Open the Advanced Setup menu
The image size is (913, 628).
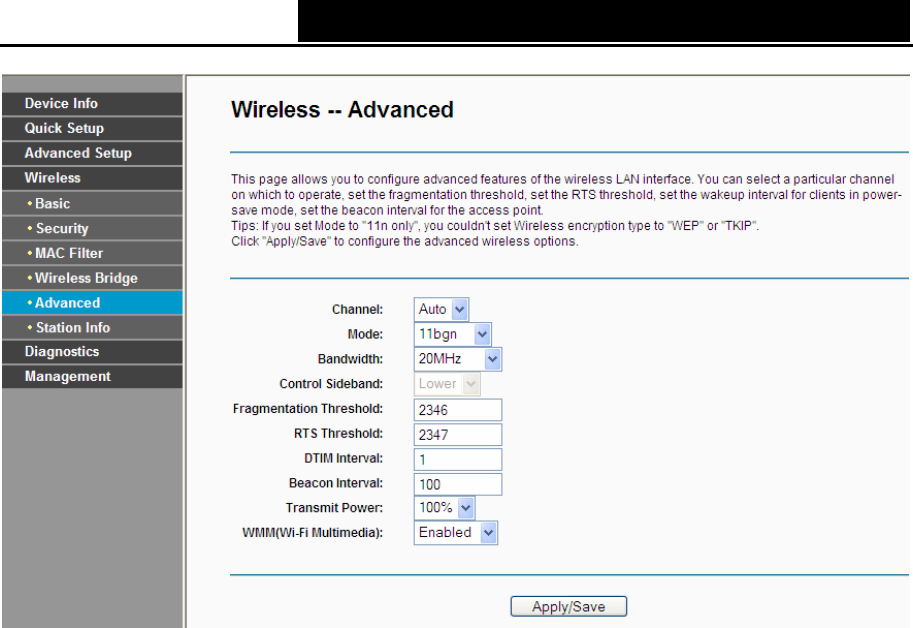(92, 153)
